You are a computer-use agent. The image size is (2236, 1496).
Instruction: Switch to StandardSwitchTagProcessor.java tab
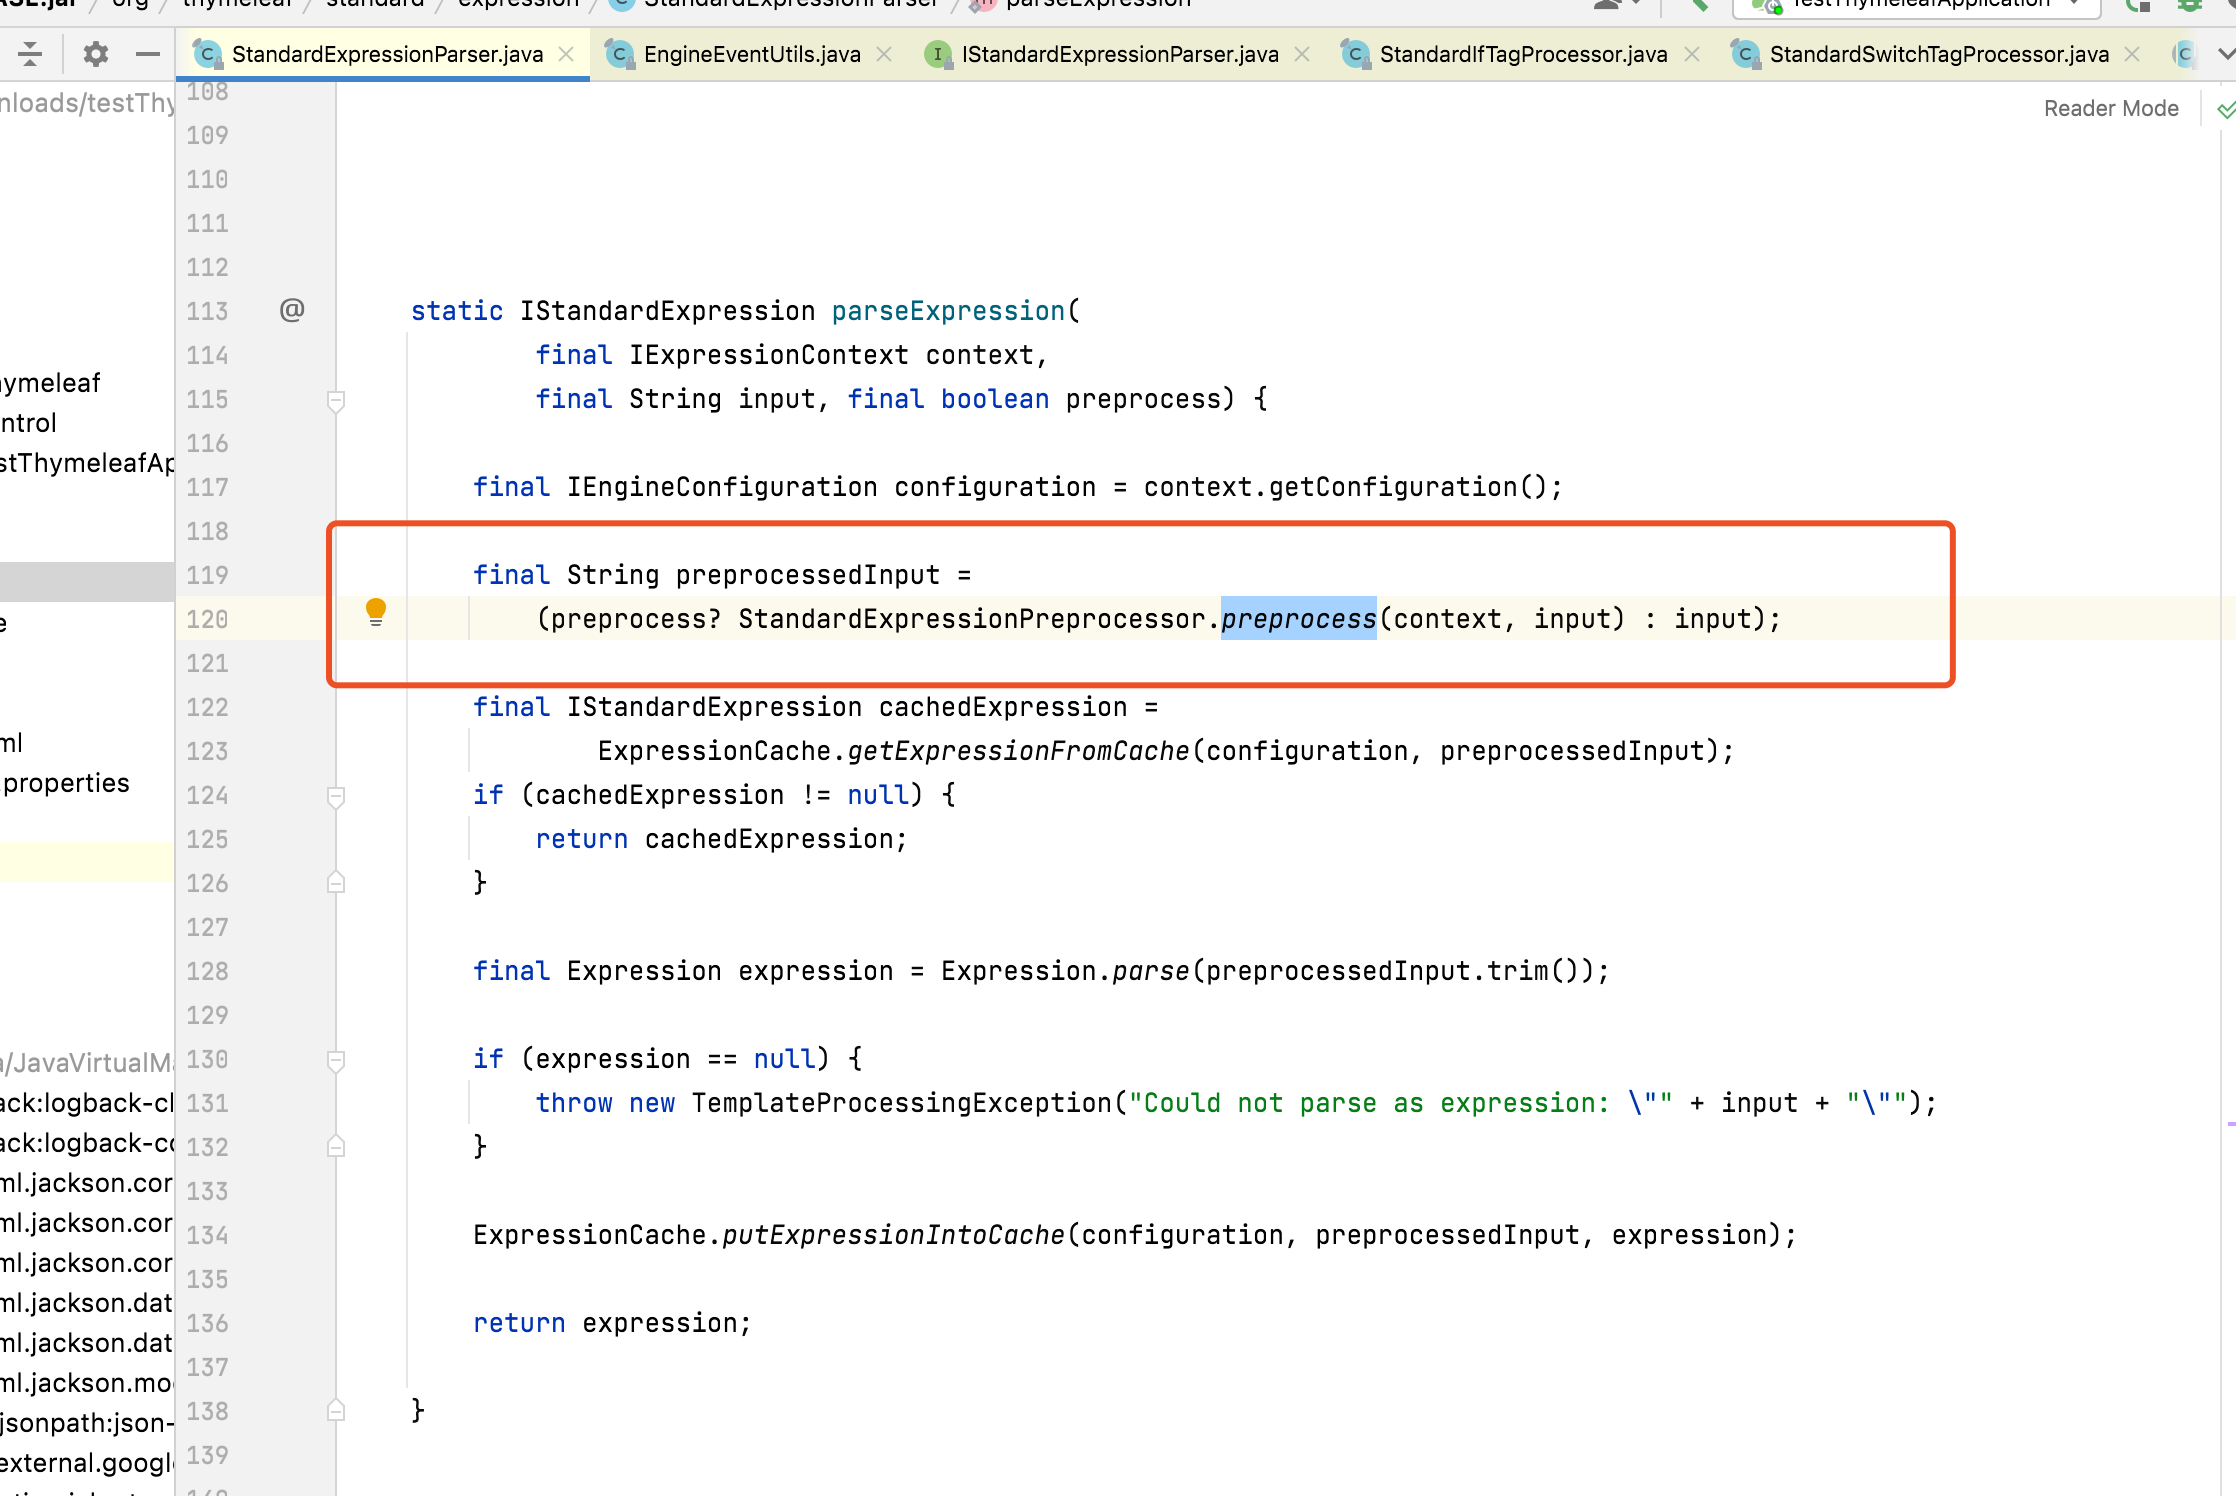pyautogui.click(x=1938, y=54)
